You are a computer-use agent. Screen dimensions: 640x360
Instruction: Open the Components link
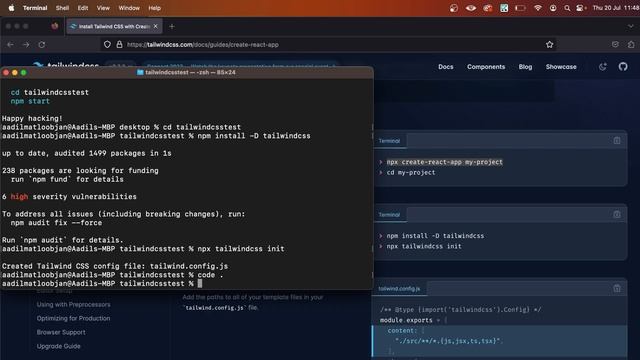tap(486, 67)
